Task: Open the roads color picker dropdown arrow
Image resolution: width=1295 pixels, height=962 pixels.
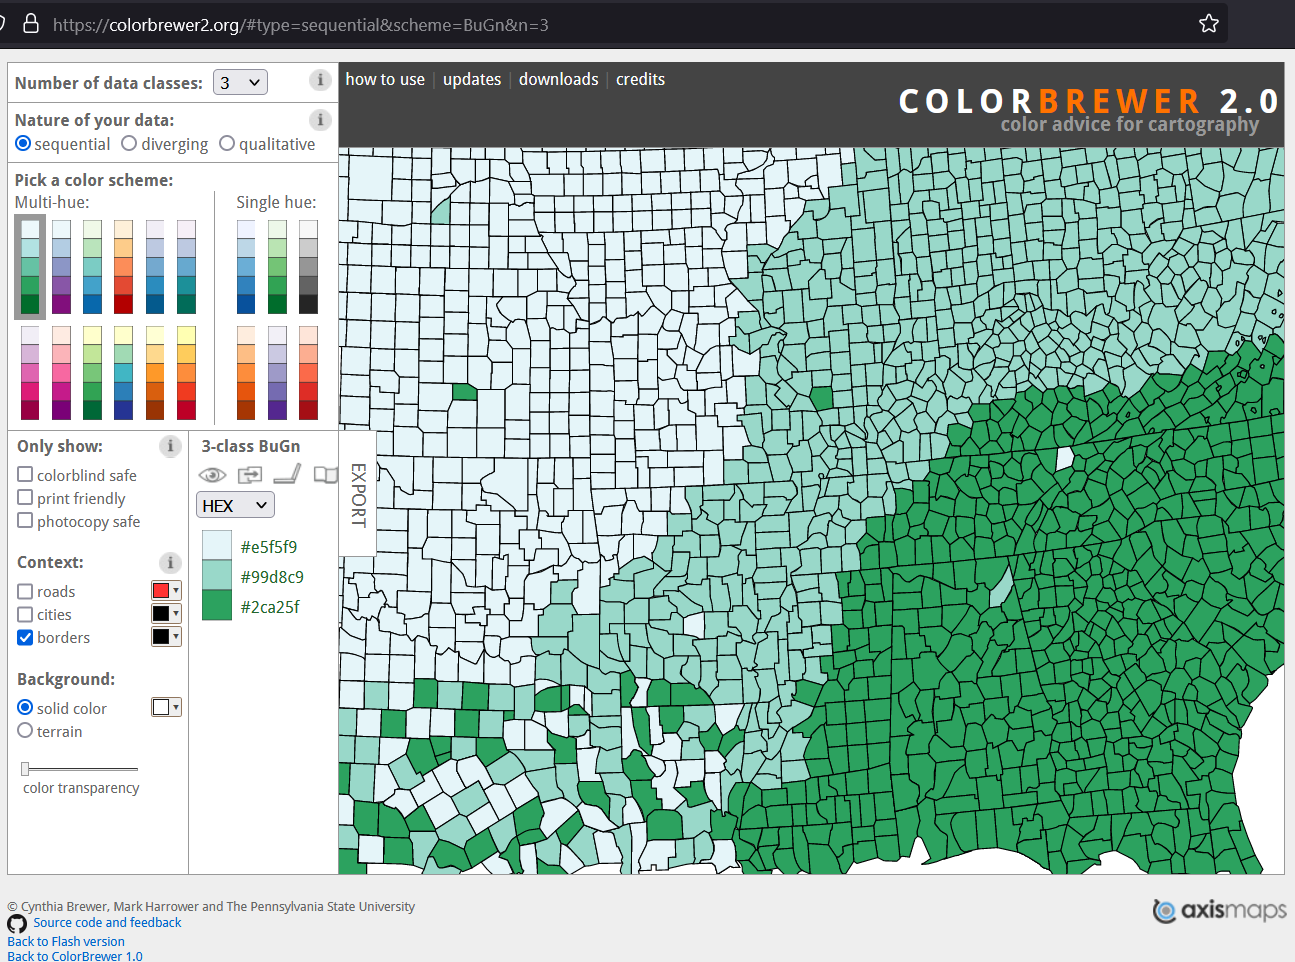Action: coord(175,590)
